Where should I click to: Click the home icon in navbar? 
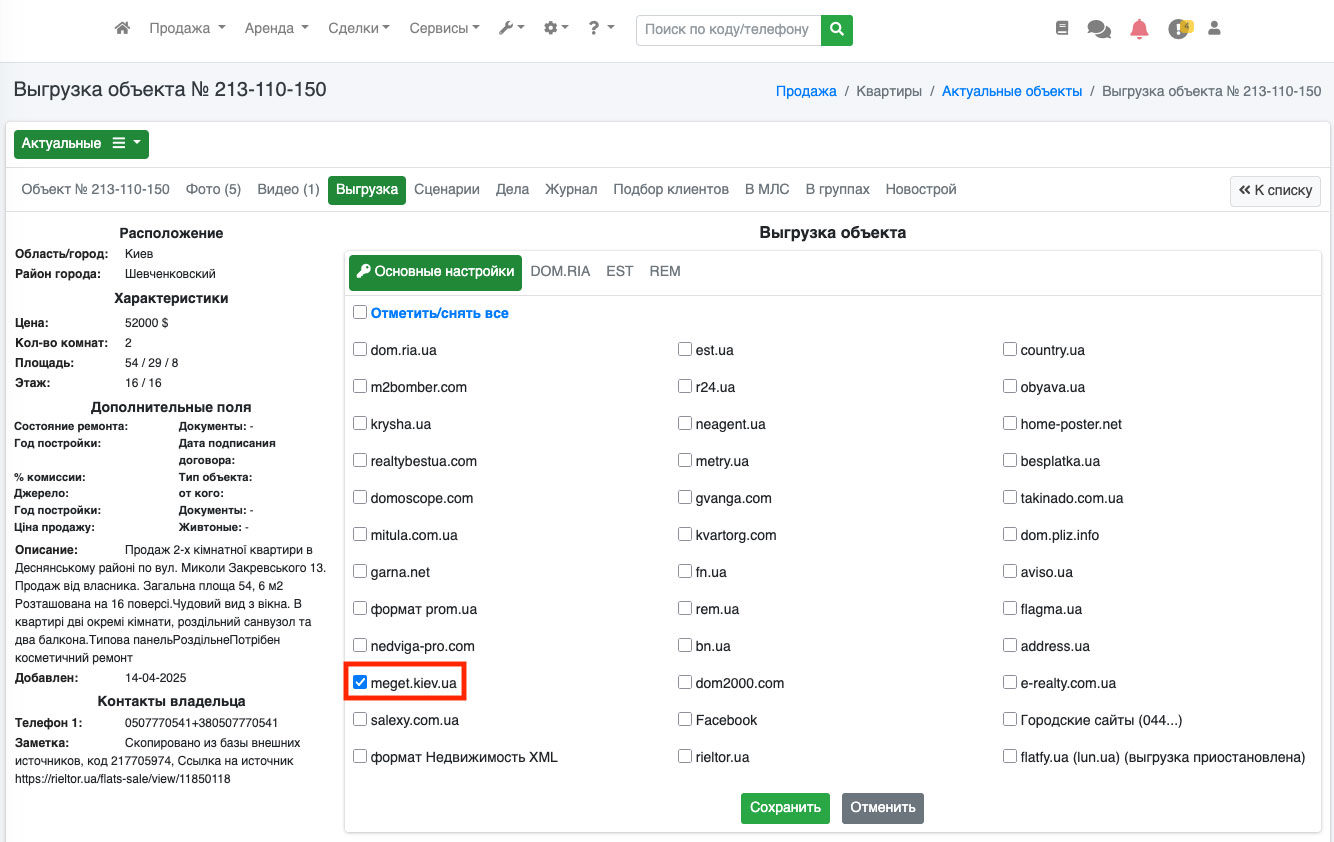tap(123, 29)
